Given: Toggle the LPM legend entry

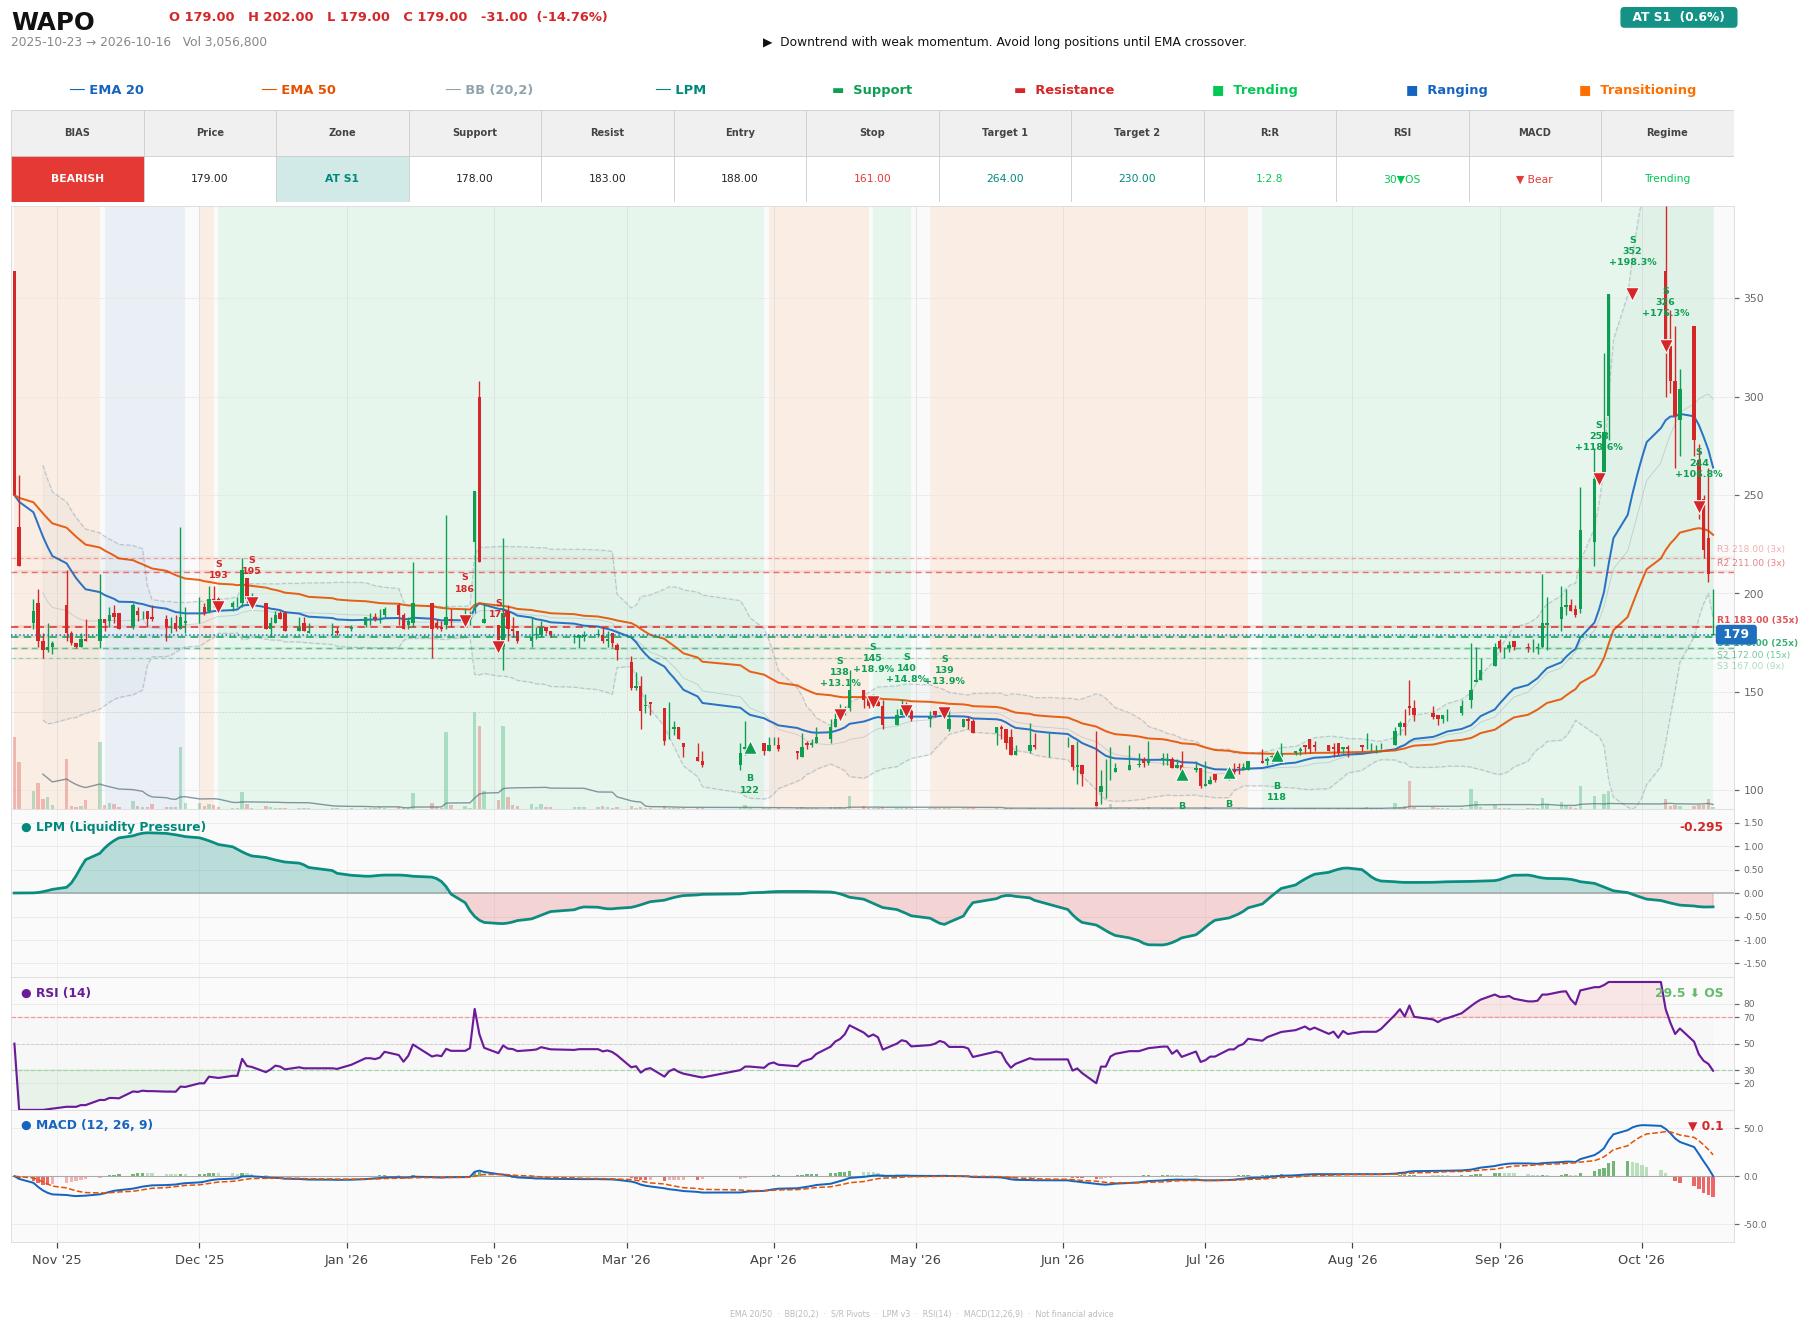Looking at the screenshot, I should pyautogui.click(x=680, y=90).
